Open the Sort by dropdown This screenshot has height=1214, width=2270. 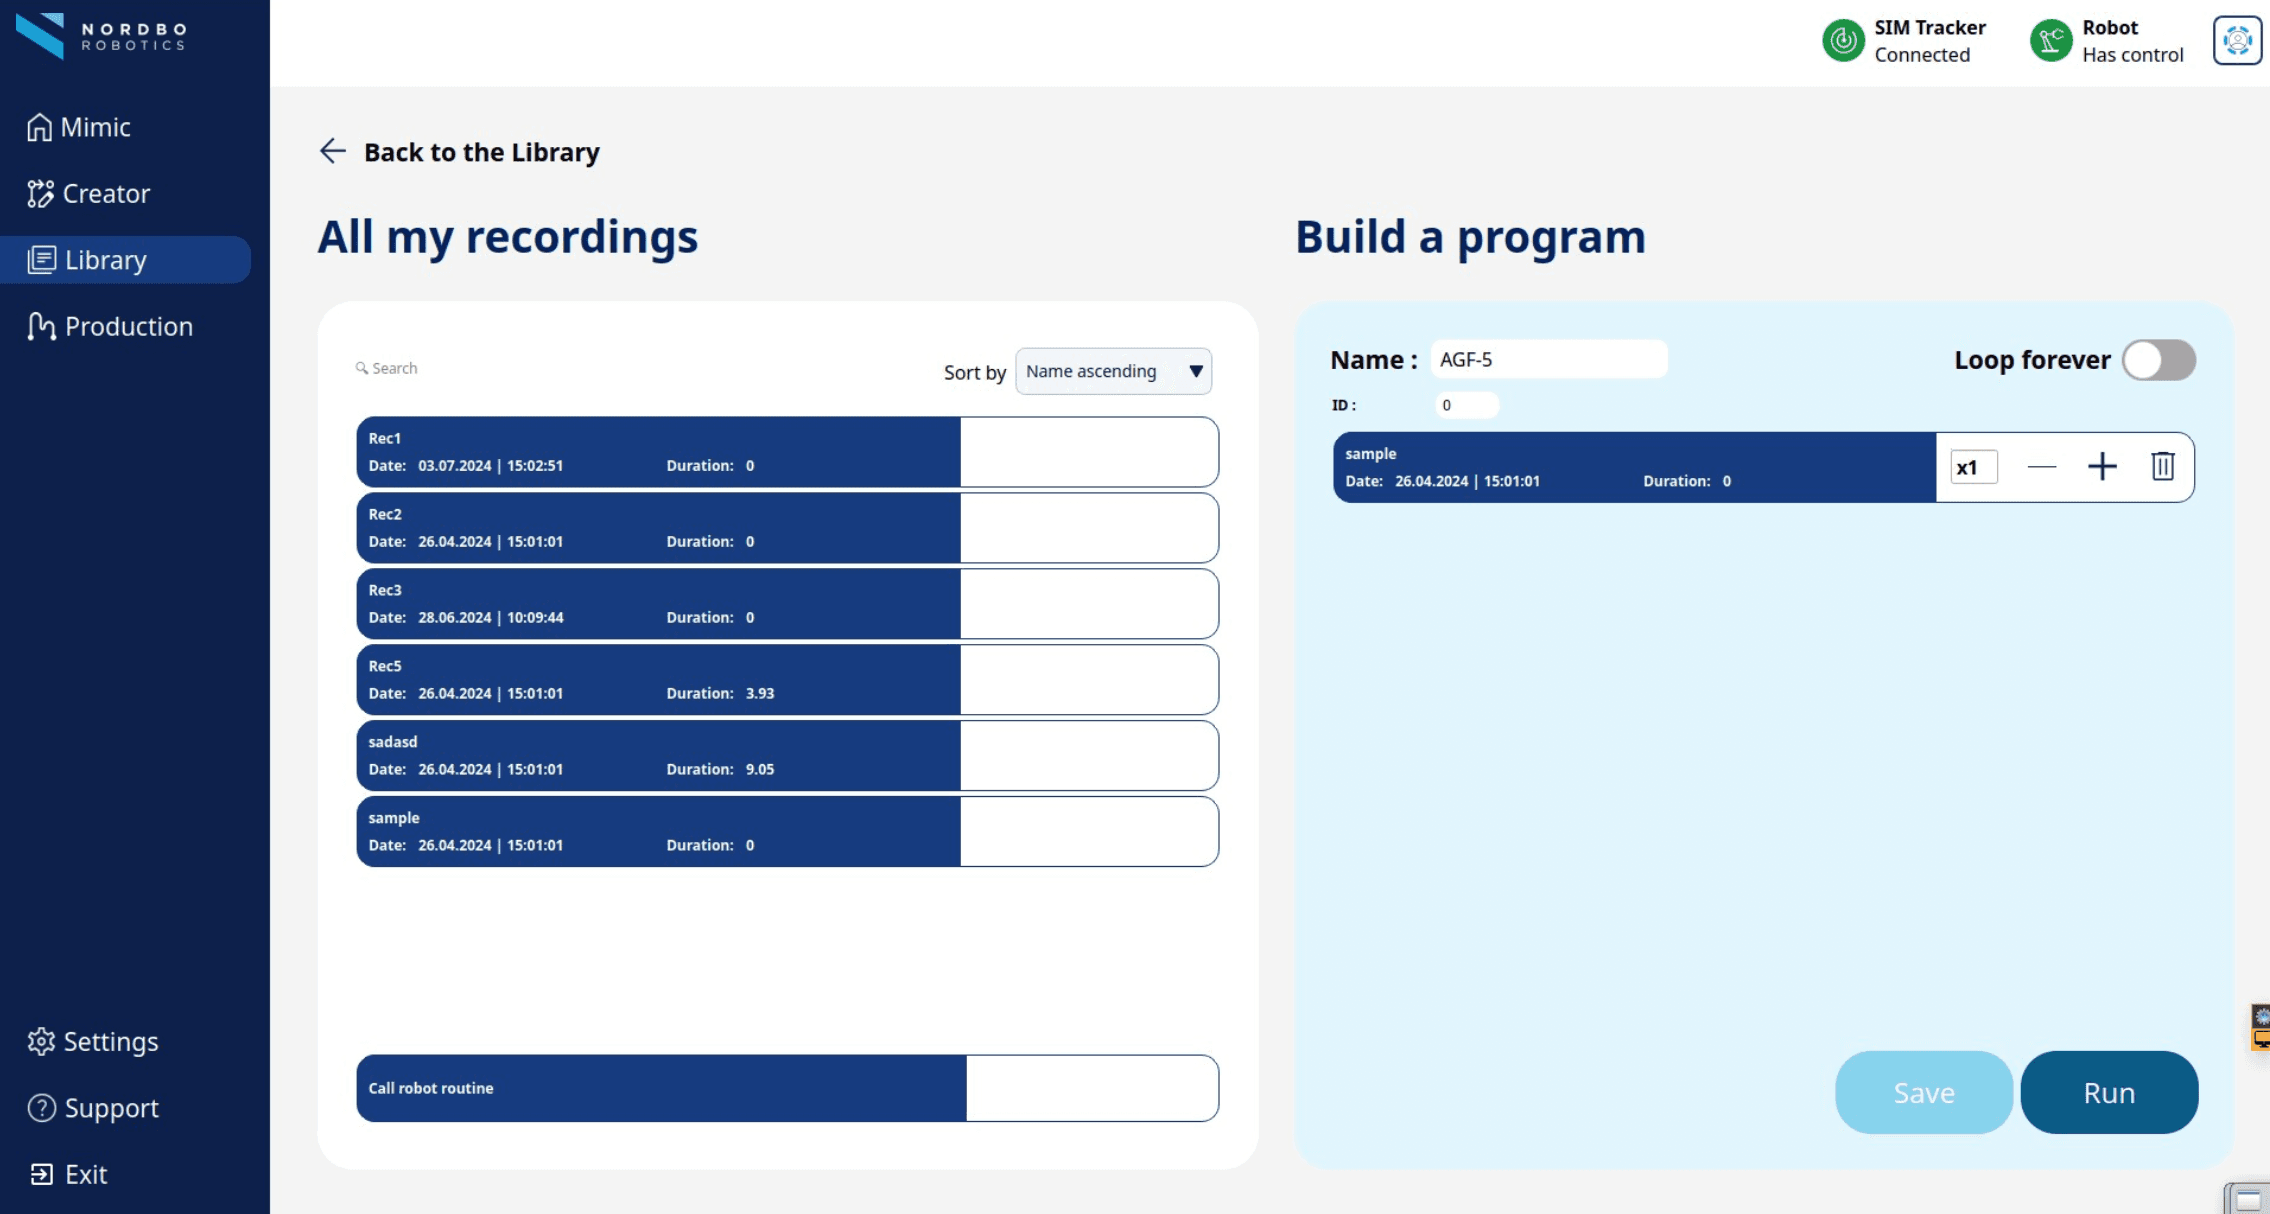tap(1112, 371)
